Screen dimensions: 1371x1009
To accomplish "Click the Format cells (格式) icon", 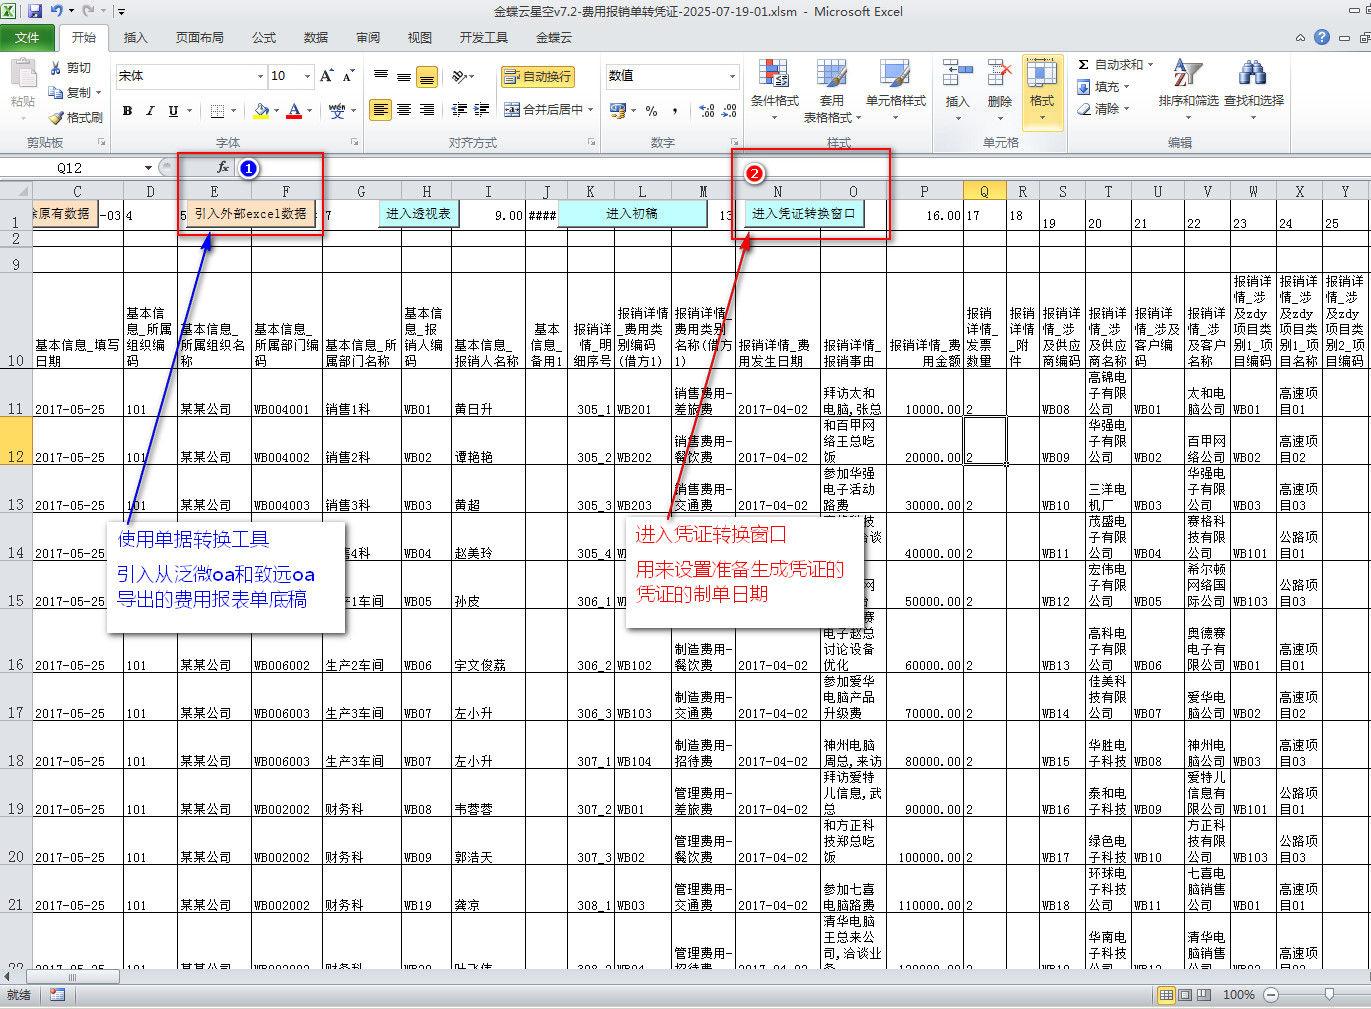I will point(1042,73).
